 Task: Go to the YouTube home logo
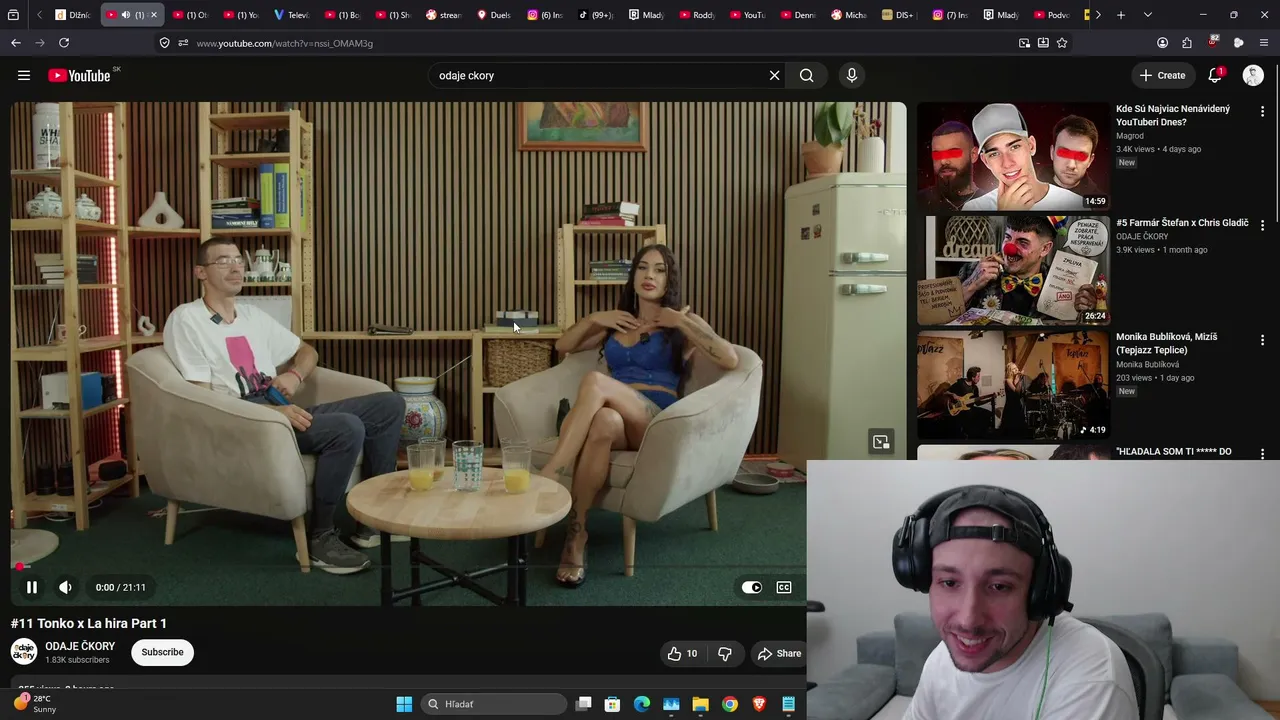(79, 75)
